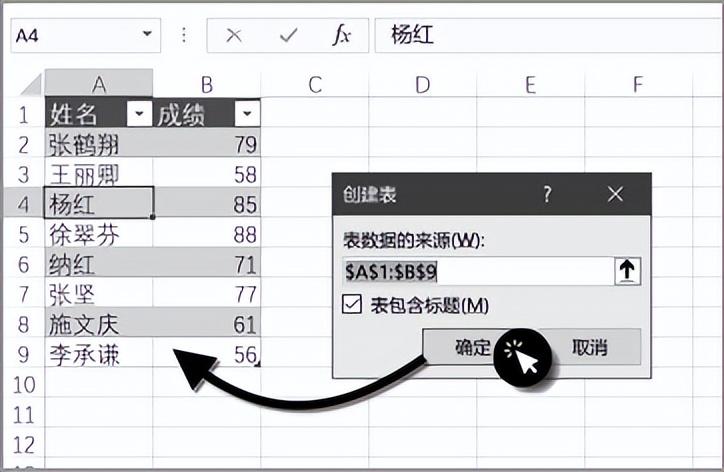The height and width of the screenshot is (472, 724).
Task: Toggle the 表包含标题 checkbox
Action: point(351,305)
